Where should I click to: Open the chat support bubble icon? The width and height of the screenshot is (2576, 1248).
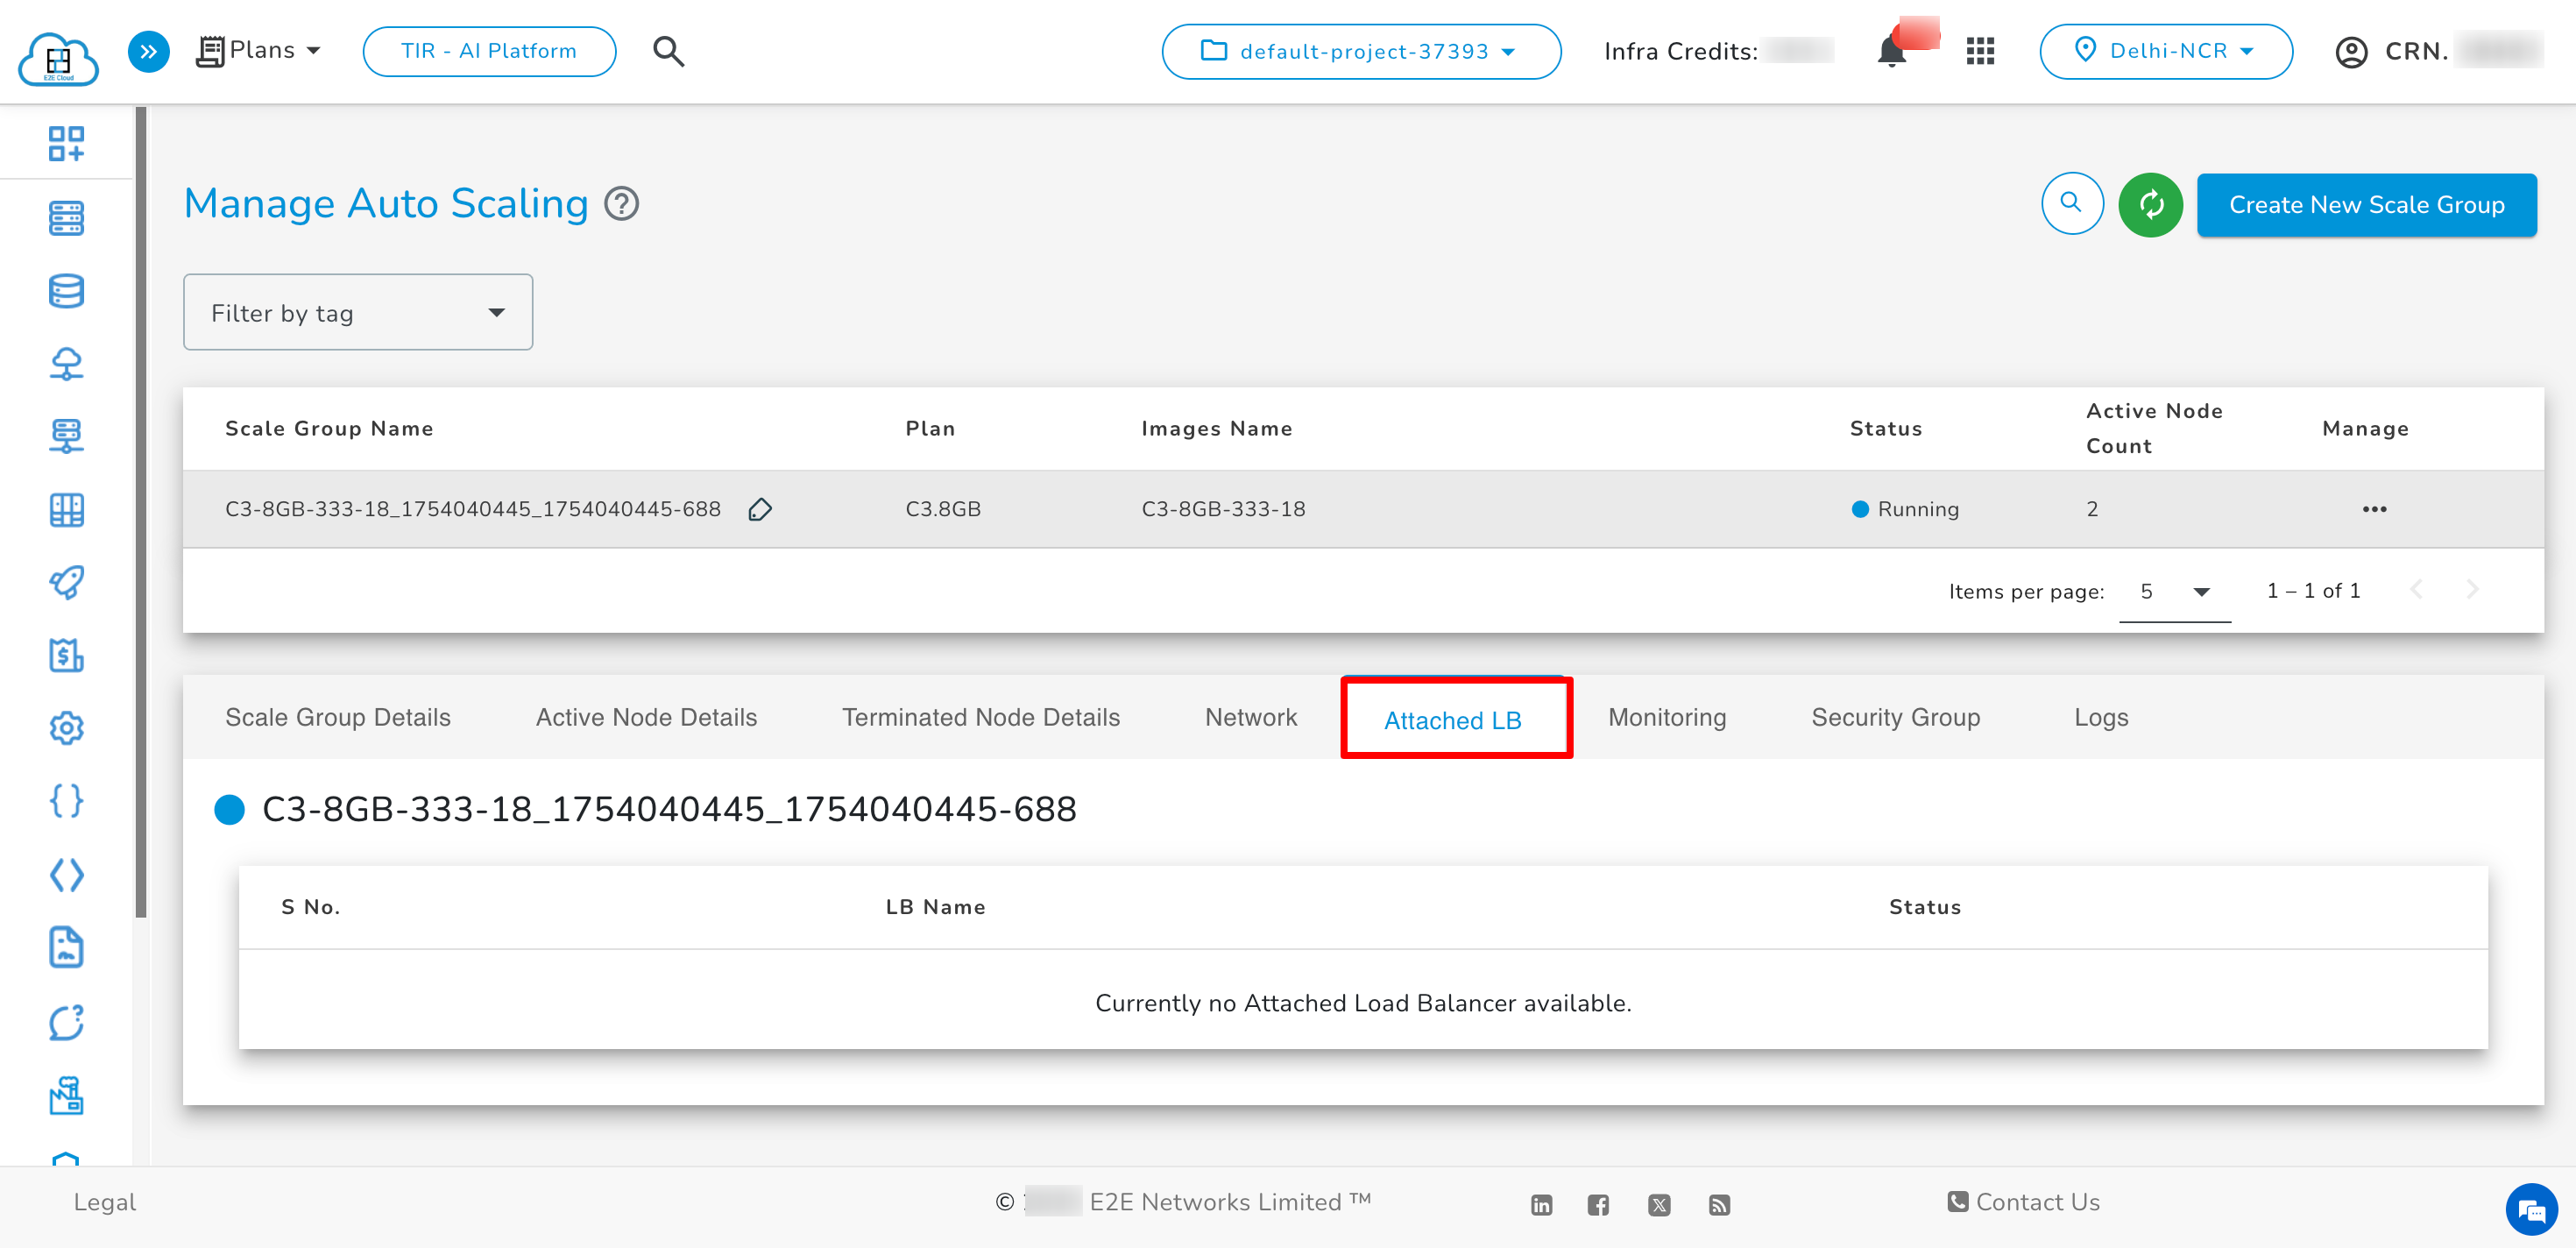(2530, 1211)
